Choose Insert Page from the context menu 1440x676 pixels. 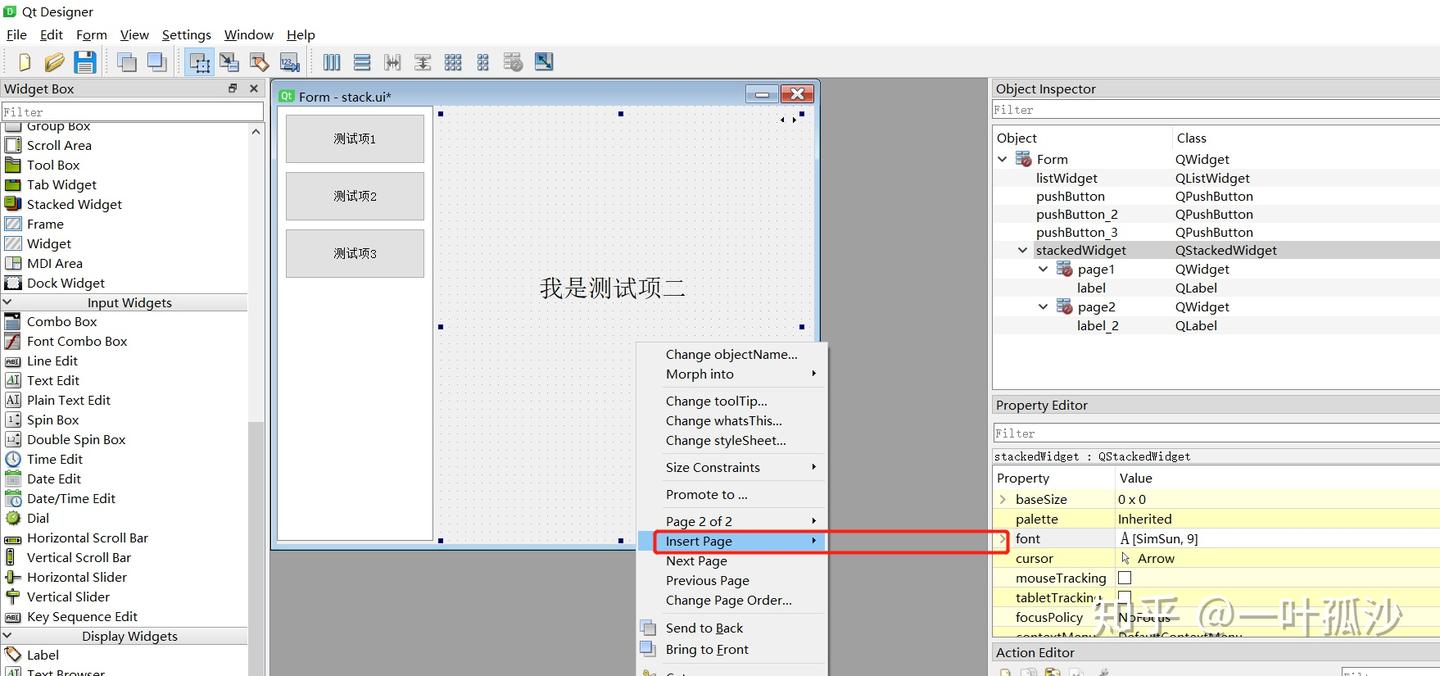point(698,541)
